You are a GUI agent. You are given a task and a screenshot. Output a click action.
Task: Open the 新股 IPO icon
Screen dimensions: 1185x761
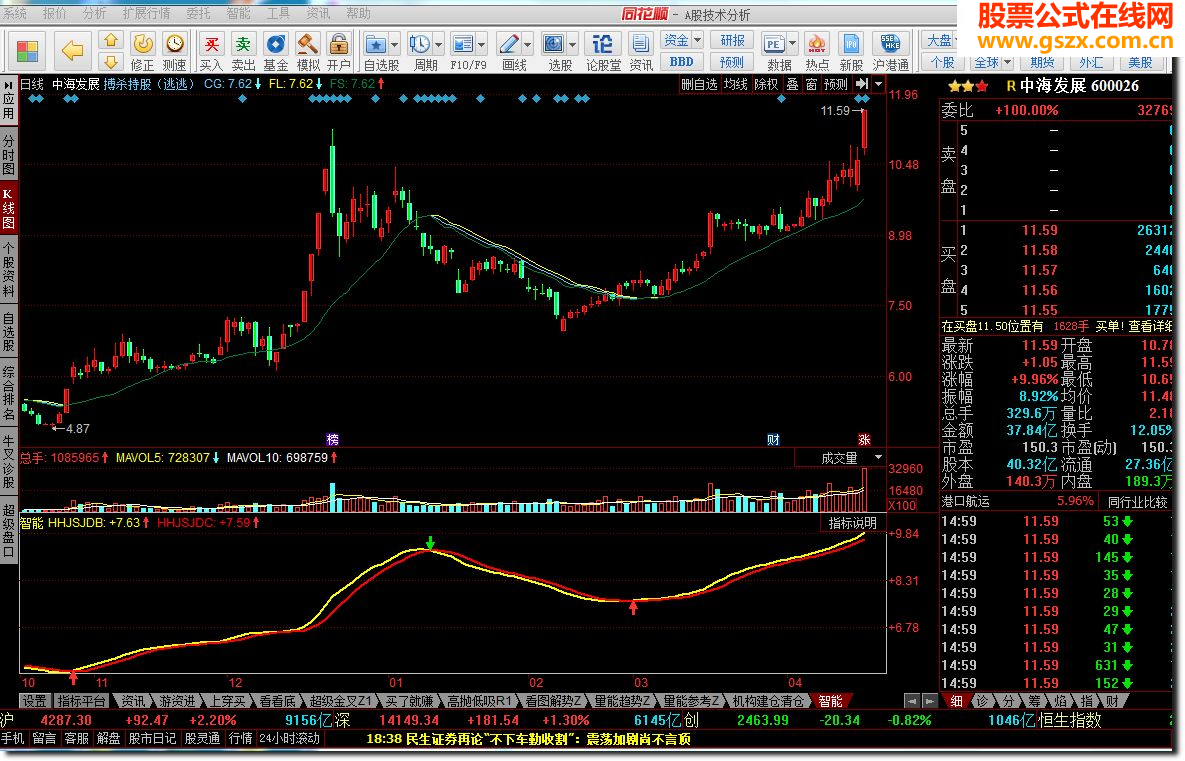click(851, 44)
